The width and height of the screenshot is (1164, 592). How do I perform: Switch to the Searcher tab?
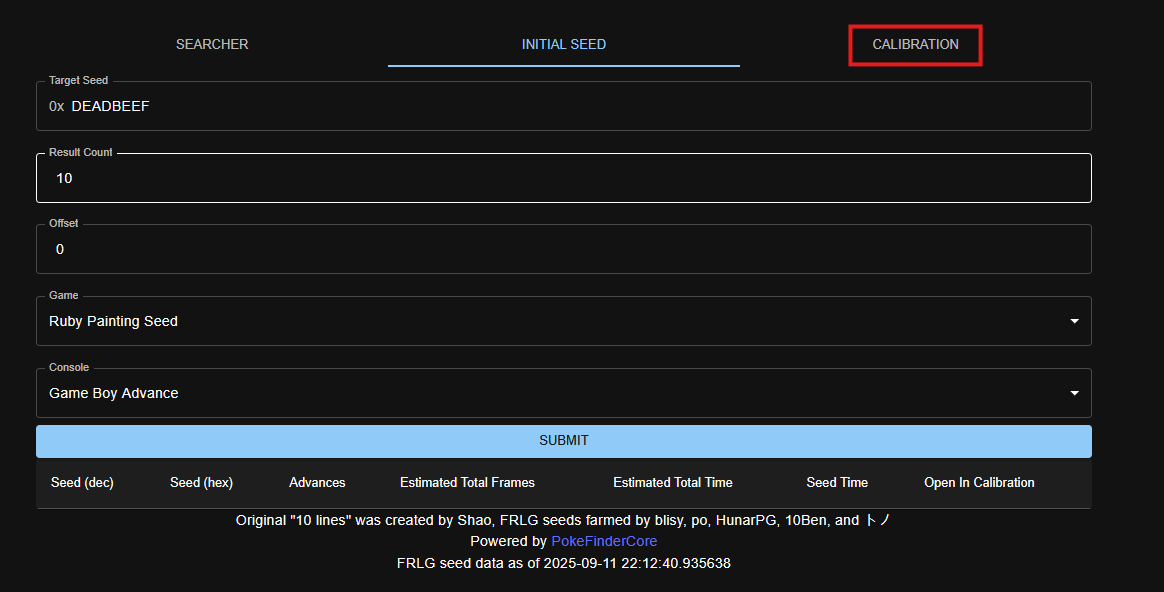point(212,44)
